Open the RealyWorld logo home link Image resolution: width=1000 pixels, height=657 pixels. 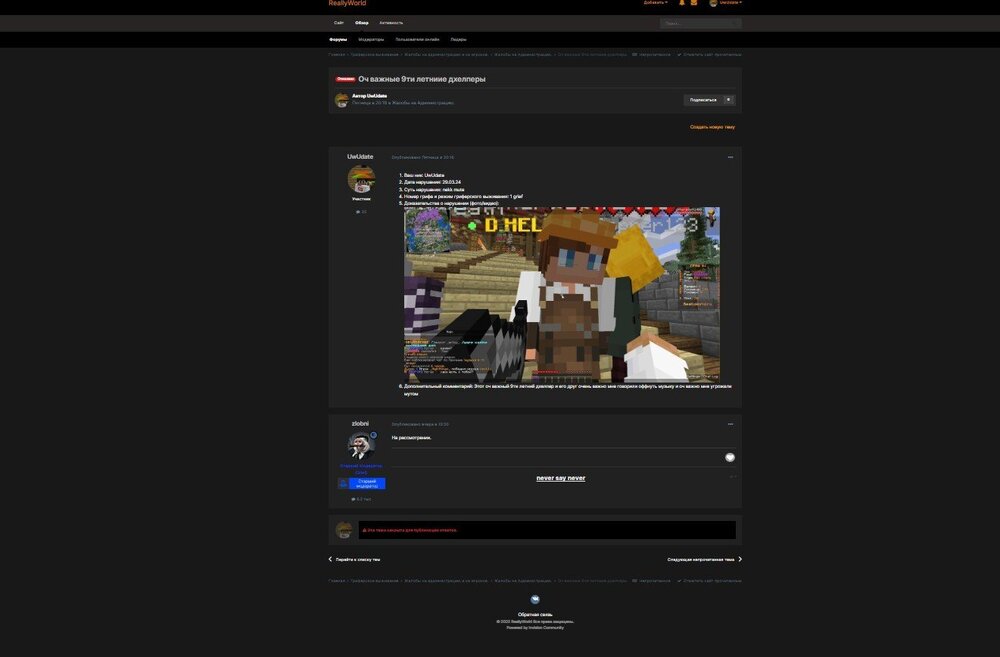pos(347,3)
